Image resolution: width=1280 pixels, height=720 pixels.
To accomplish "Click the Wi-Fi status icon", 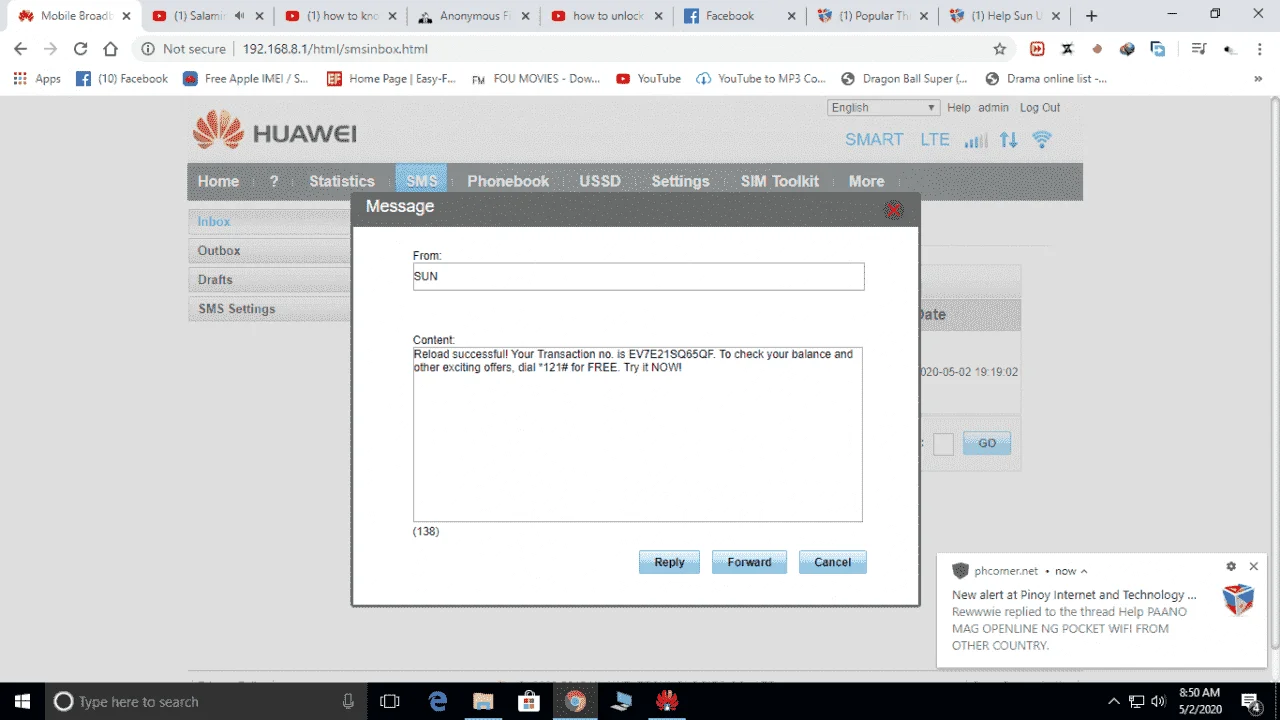I will [1042, 140].
